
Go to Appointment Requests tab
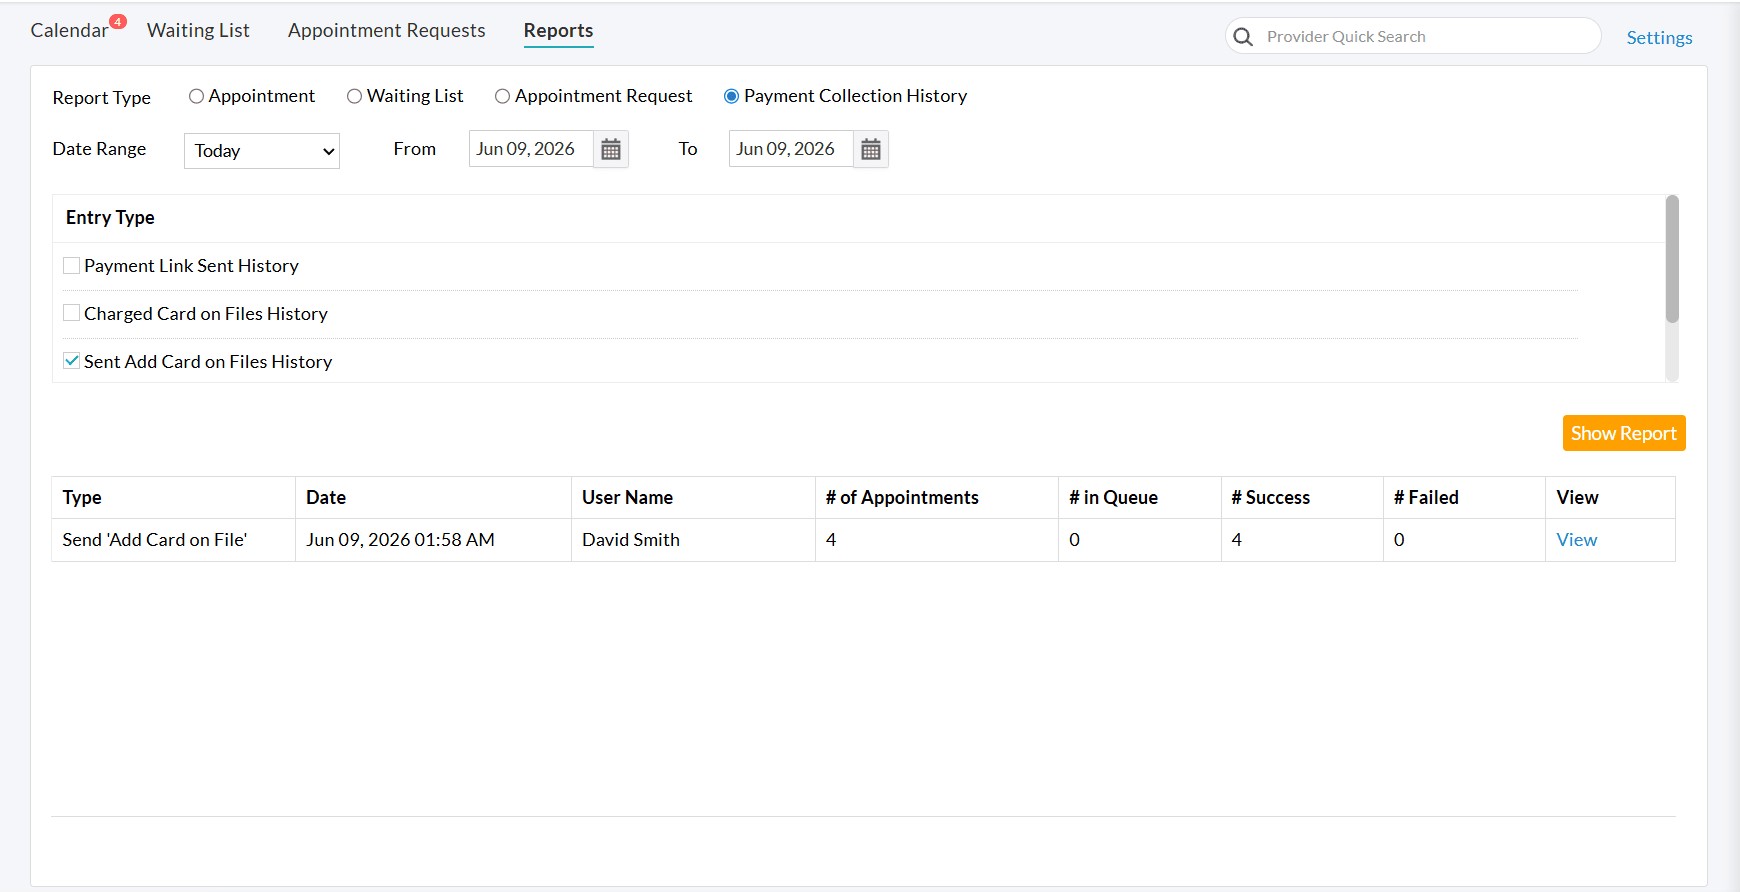(x=386, y=31)
